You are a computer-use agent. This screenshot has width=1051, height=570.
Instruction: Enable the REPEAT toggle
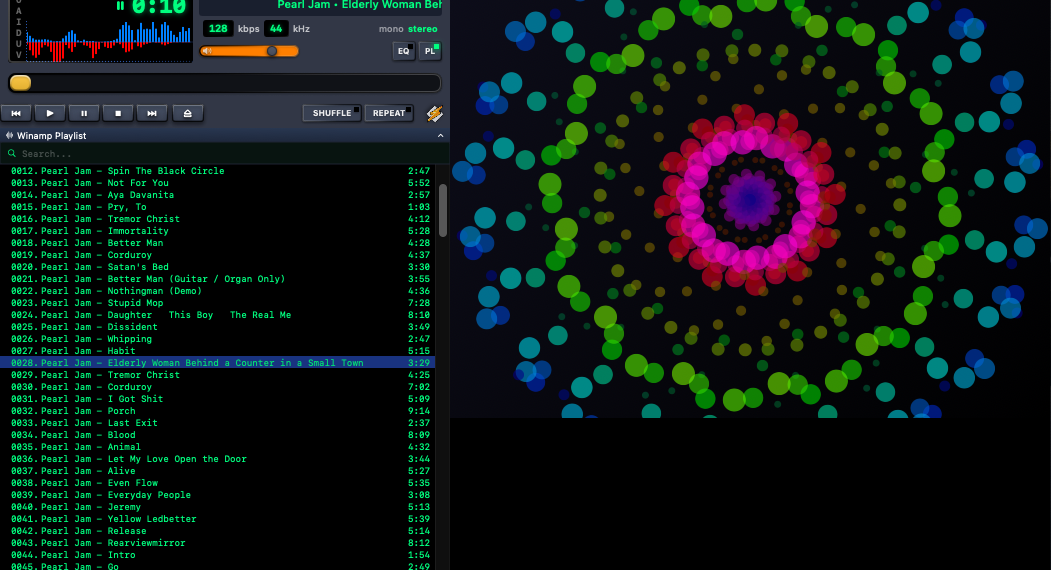[x=389, y=113]
